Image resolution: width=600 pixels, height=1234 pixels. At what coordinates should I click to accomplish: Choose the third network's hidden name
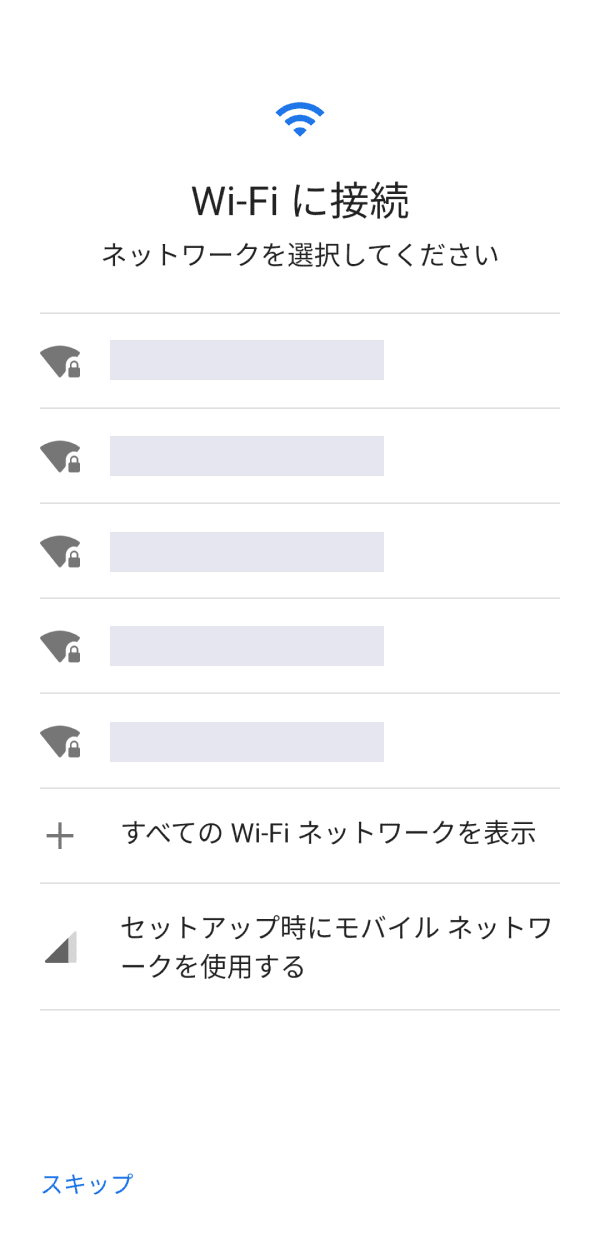pyautogui.click(x=247, y=551)
